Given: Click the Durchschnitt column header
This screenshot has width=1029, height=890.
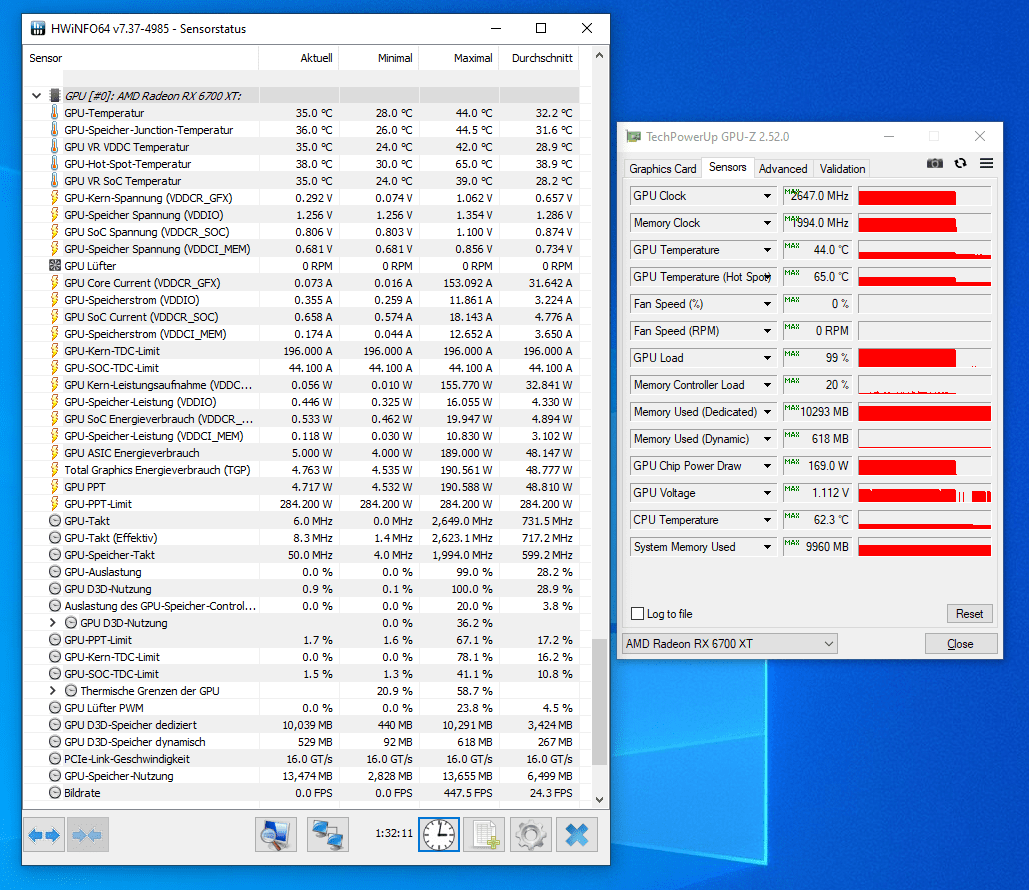Looking at the screenshot, I should coord(539,58).
